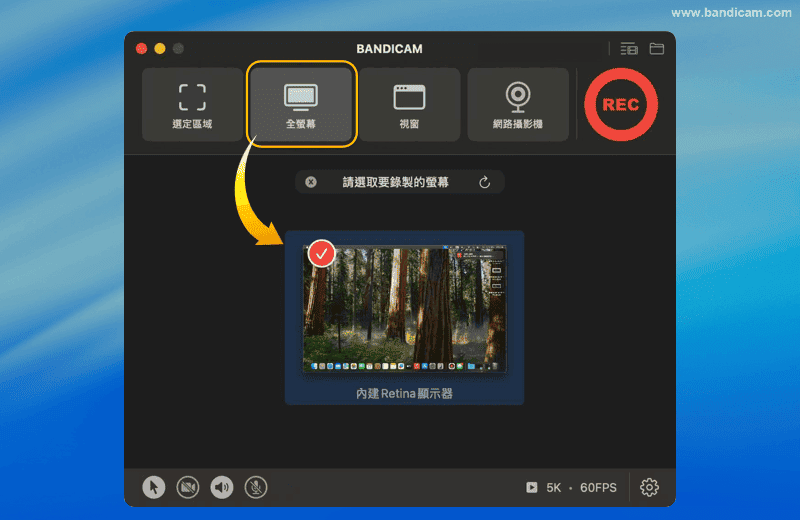800x520 pixels.
Task: Click the 內建Retina顯示器 display label
Action: click(404, 394)
